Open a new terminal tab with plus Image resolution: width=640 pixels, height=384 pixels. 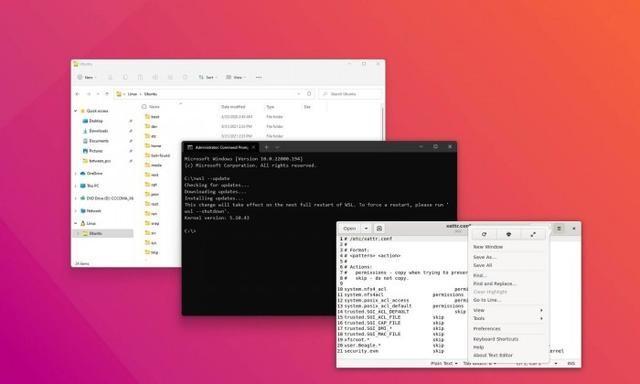pos(267,147)
